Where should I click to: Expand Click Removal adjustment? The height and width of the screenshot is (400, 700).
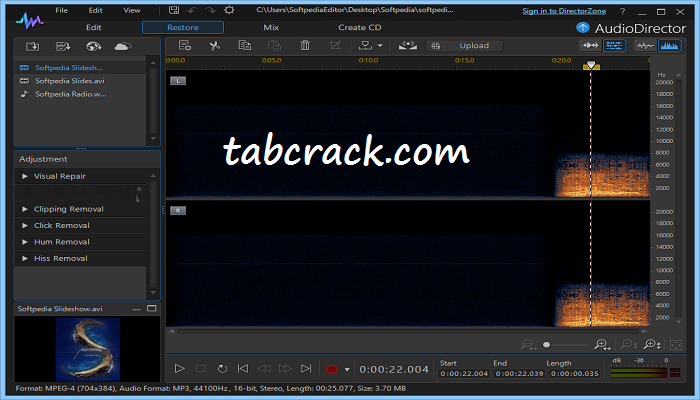pyautogui.click(x=25, y=225)
